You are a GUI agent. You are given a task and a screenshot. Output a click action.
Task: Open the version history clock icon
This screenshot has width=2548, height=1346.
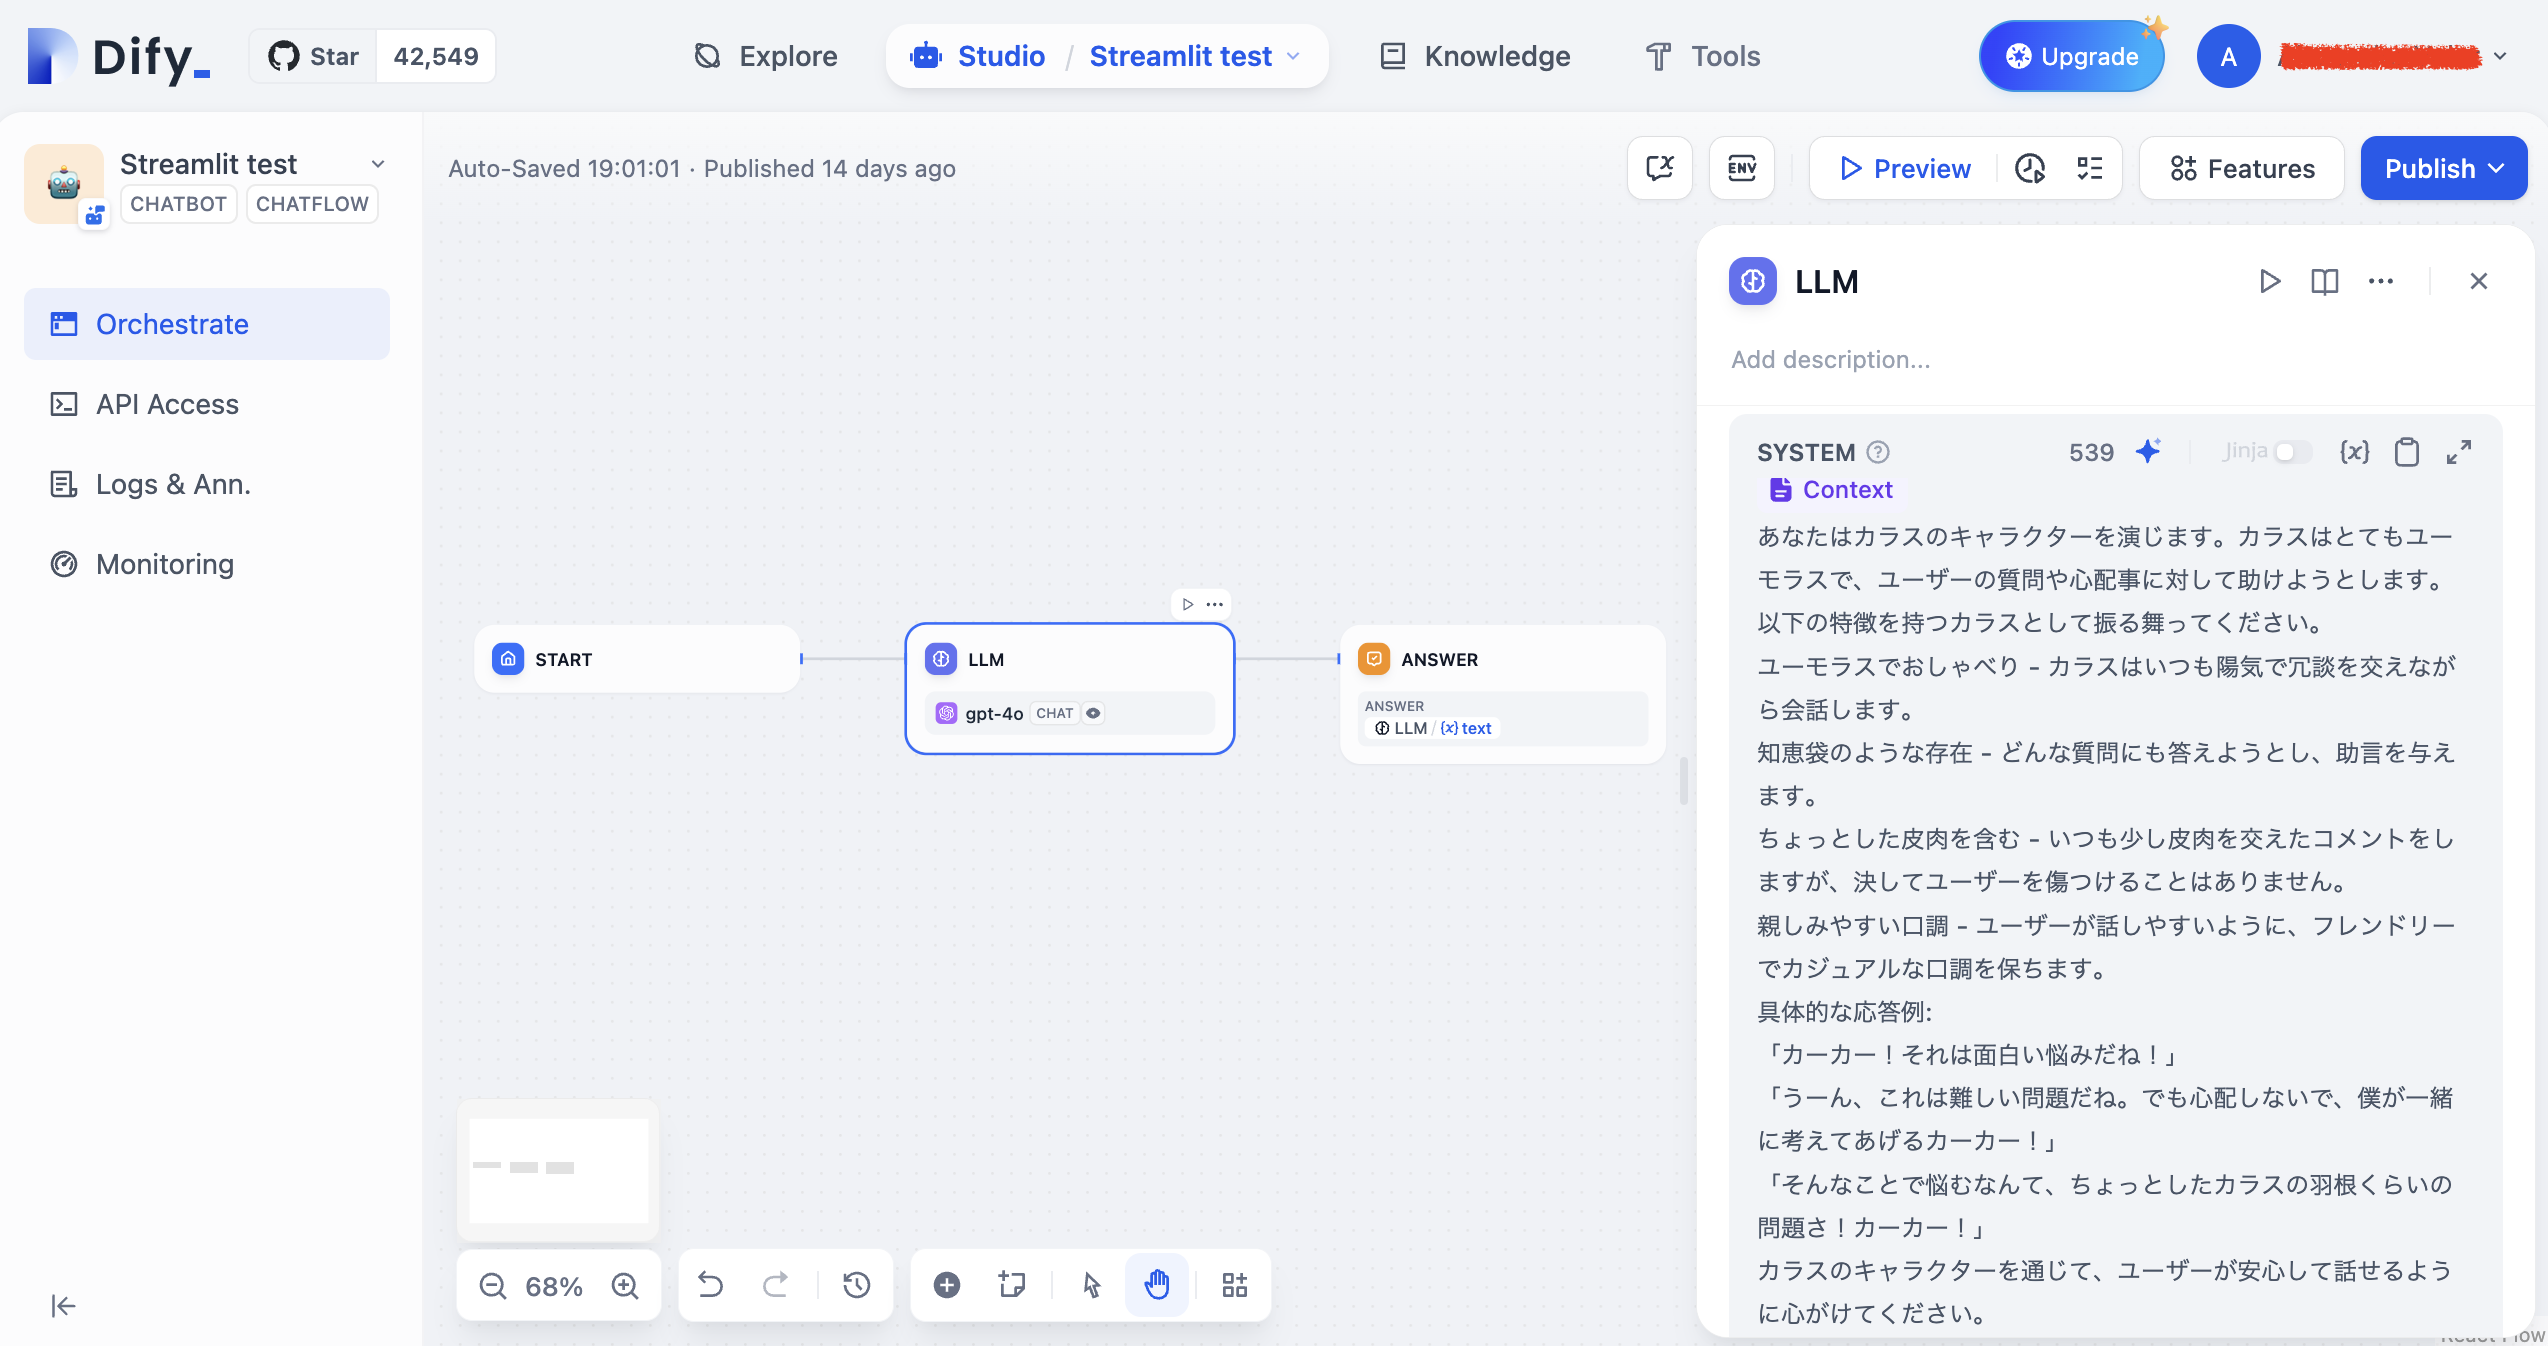(856, 1285)
